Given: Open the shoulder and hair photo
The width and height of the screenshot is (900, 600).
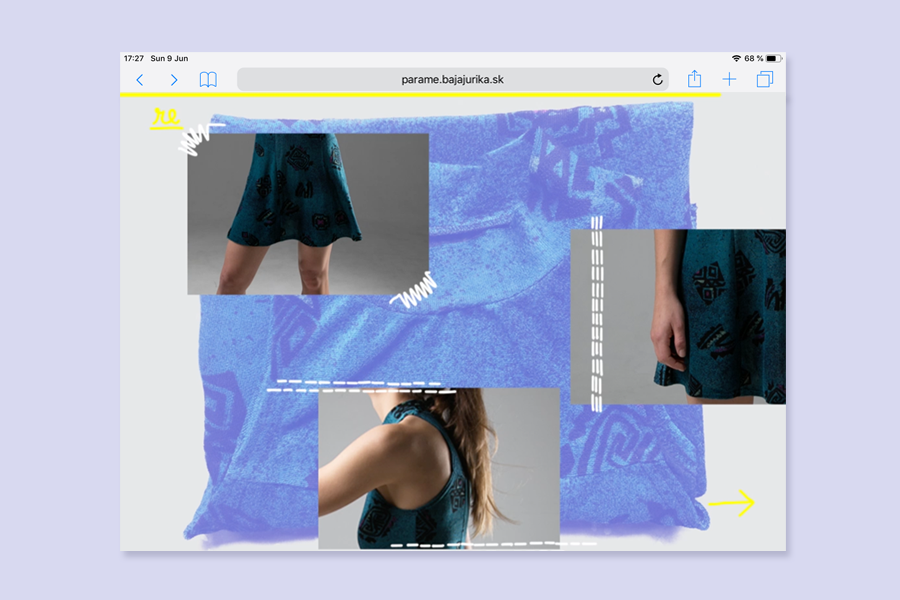Looking at the screenshot, I should pos(438,468).
